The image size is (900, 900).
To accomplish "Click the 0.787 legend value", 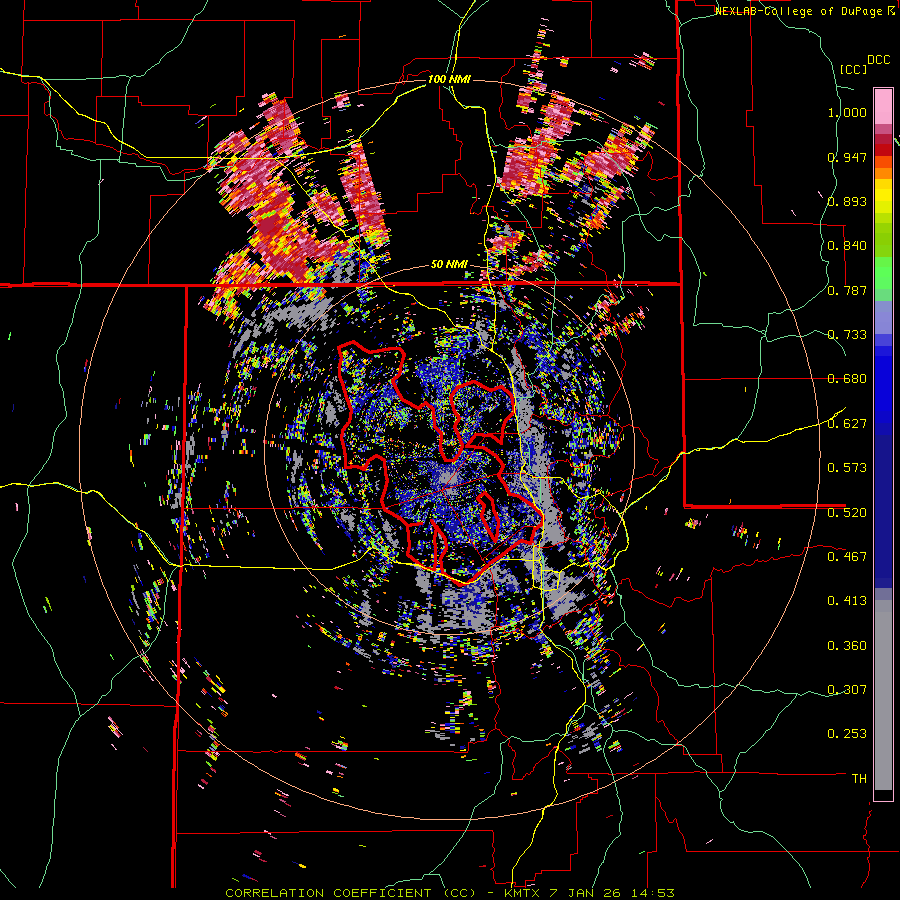I will 847,290.
